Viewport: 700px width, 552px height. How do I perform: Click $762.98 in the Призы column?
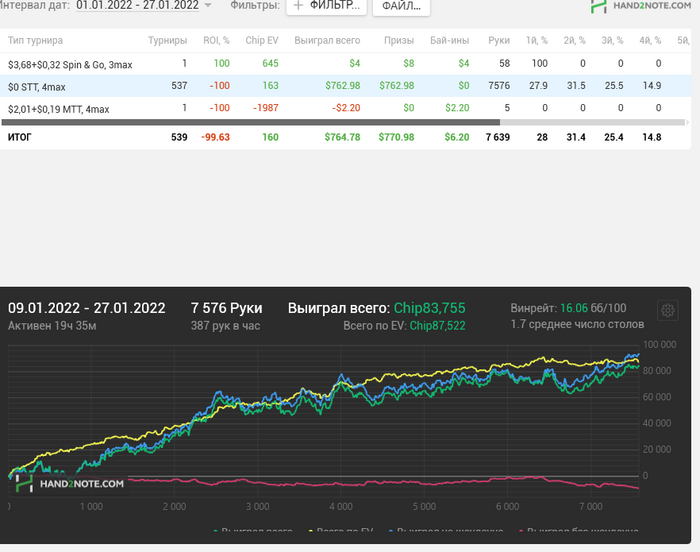pyautogui.click(x=396, y=85)
